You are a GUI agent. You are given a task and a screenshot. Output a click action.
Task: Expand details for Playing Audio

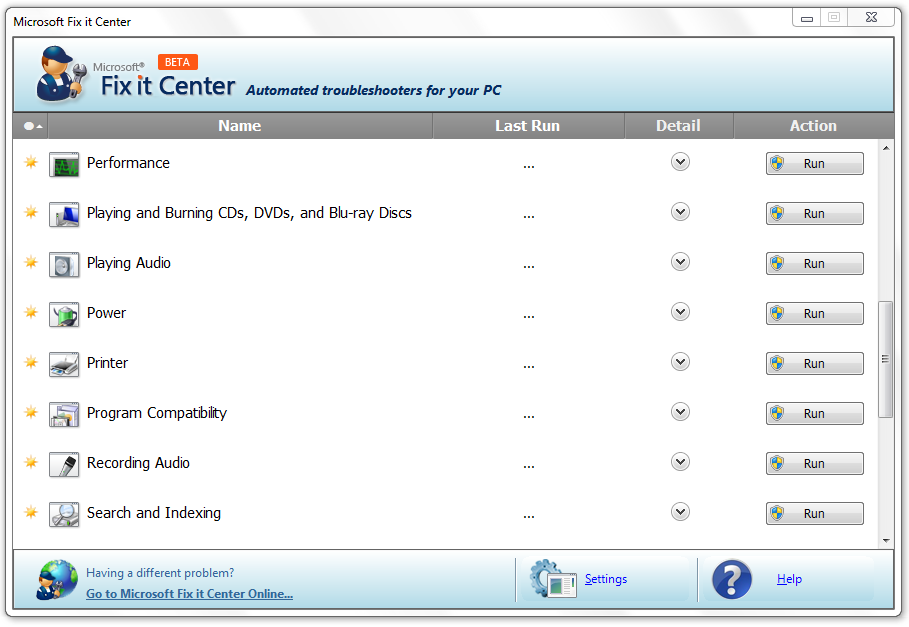680,262
